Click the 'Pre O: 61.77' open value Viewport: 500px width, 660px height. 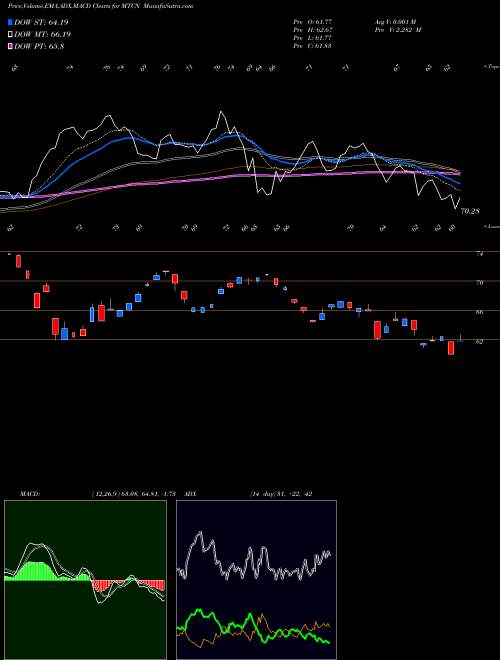coord(312,21)
